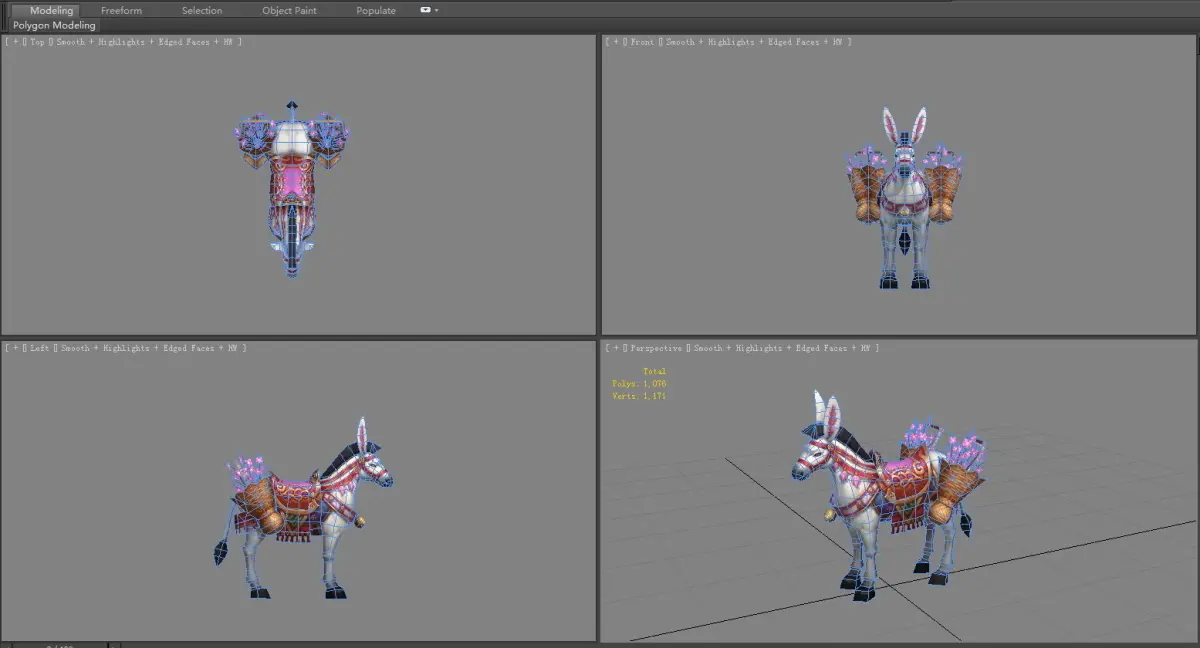Open the ribbon display options dropdown arrow

(x=437, y=10)
